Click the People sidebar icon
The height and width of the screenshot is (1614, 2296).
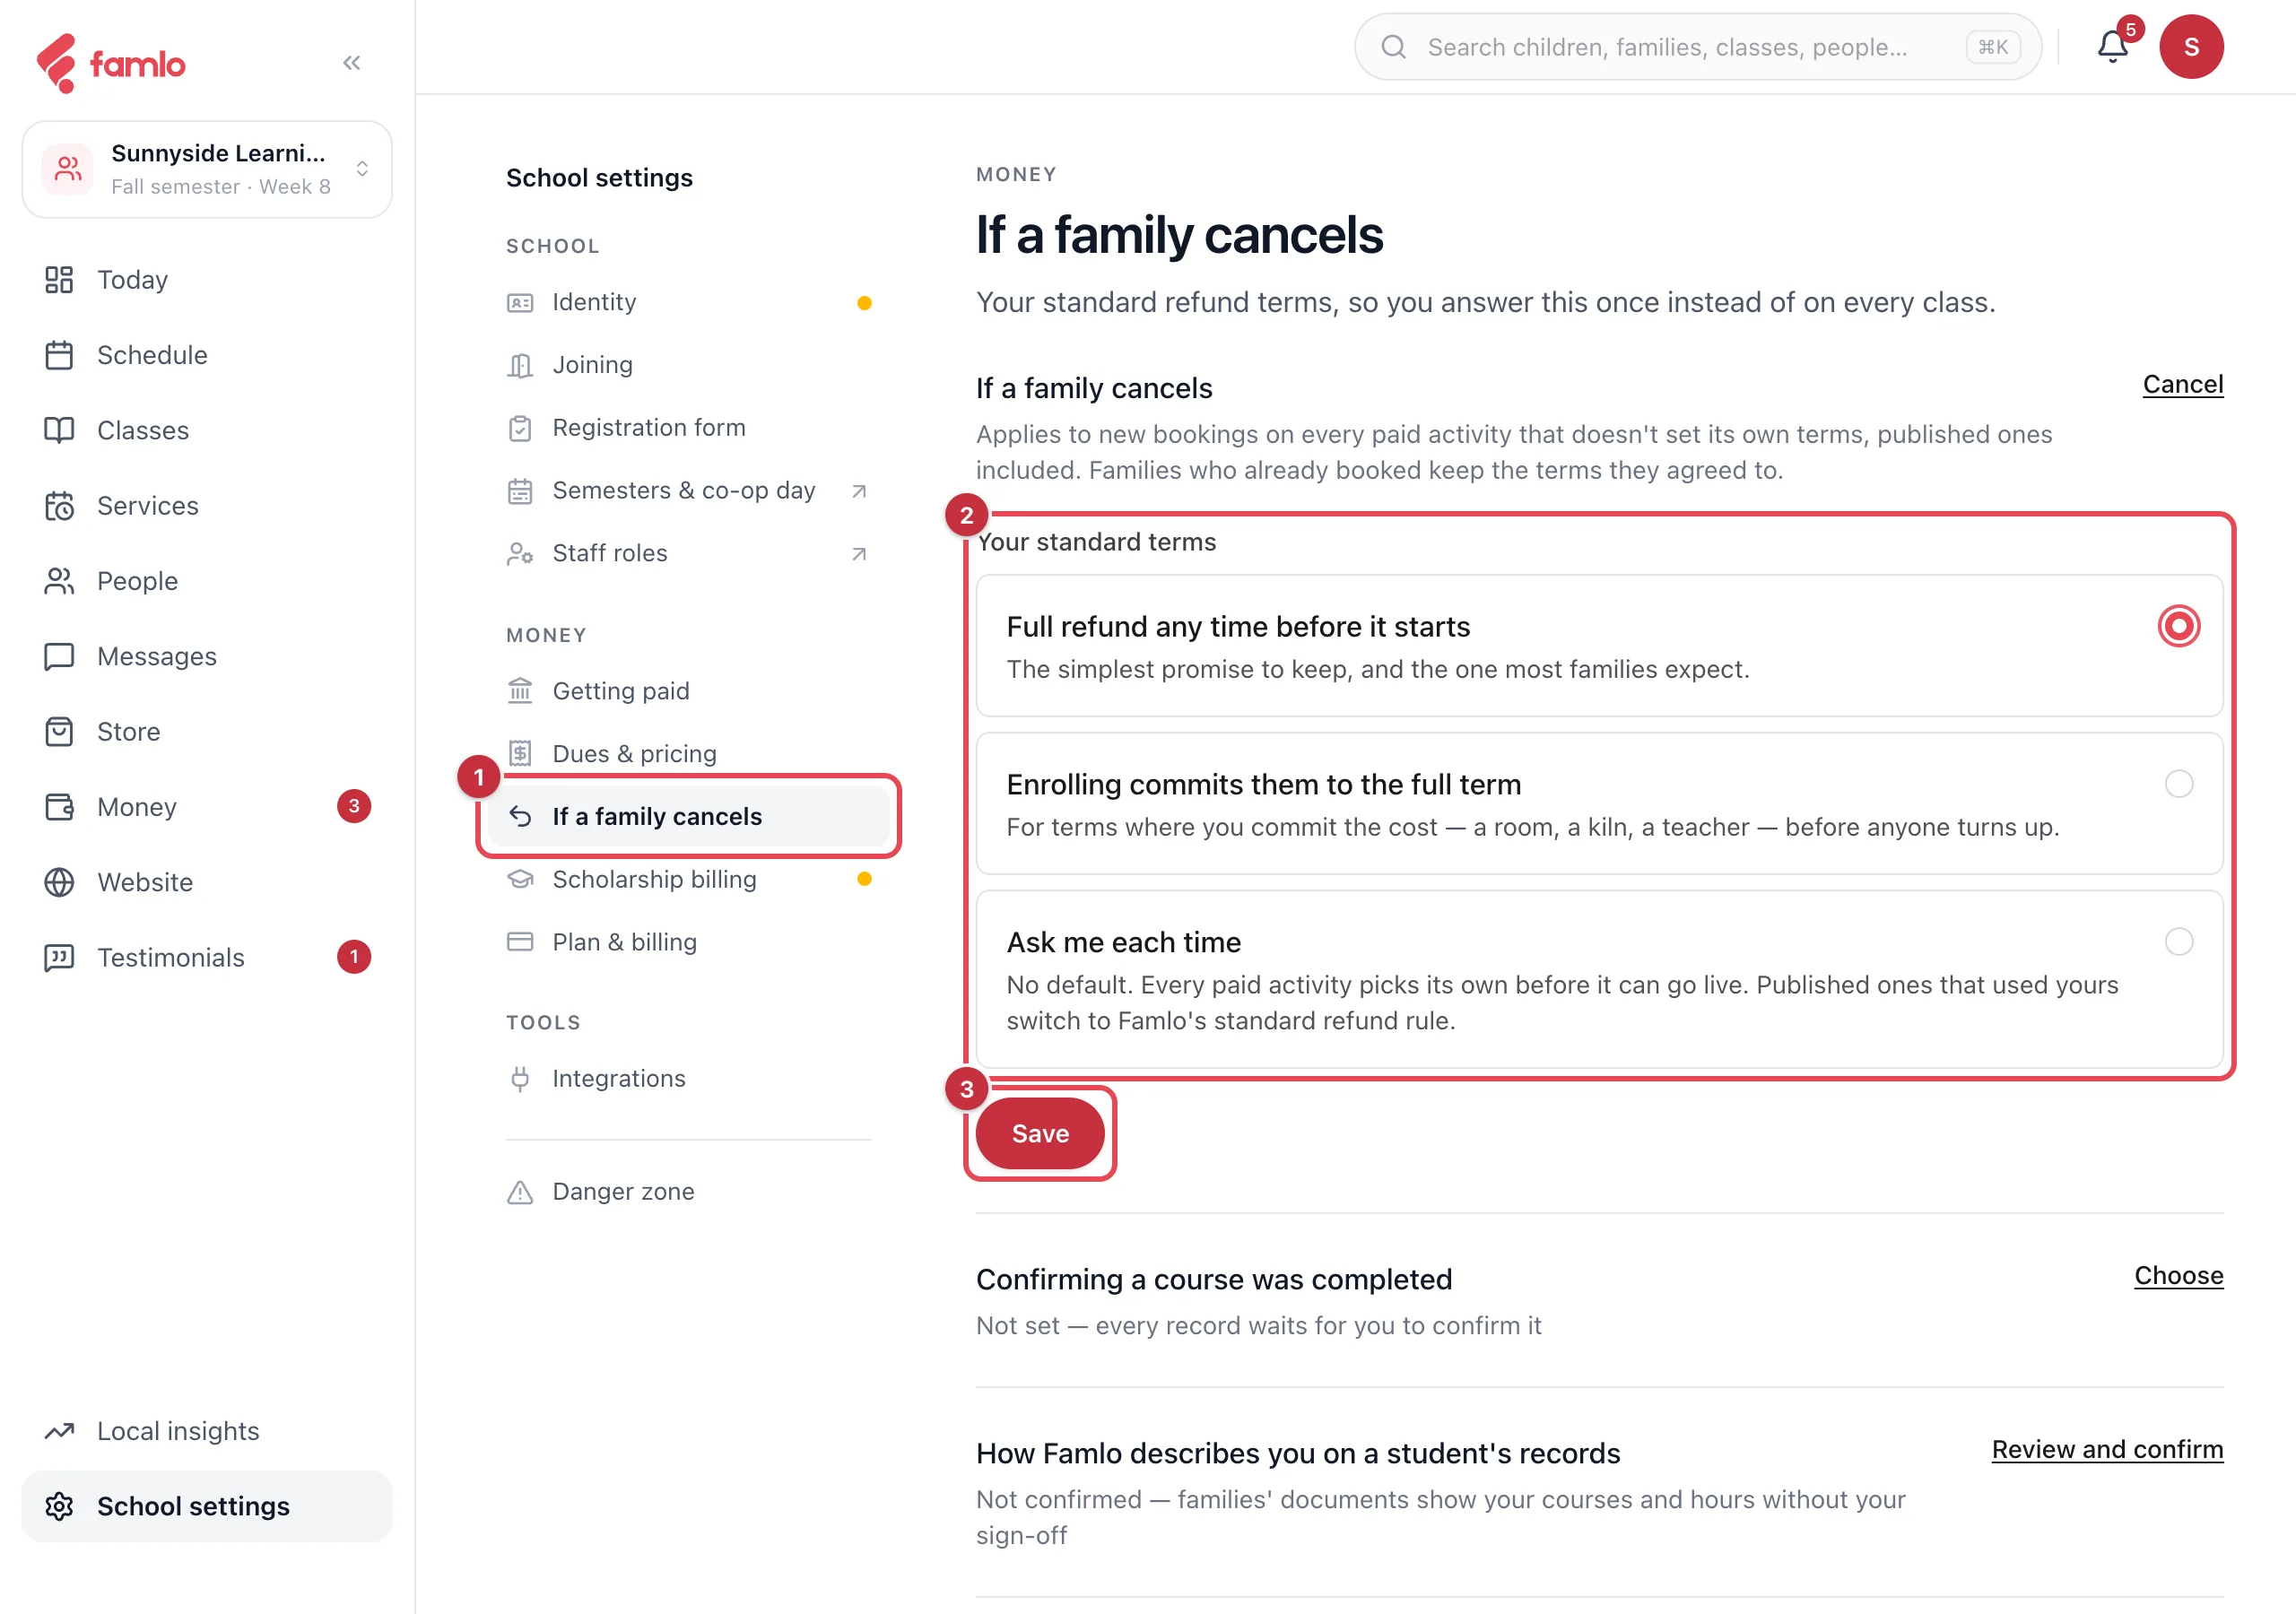click(59, 581)
